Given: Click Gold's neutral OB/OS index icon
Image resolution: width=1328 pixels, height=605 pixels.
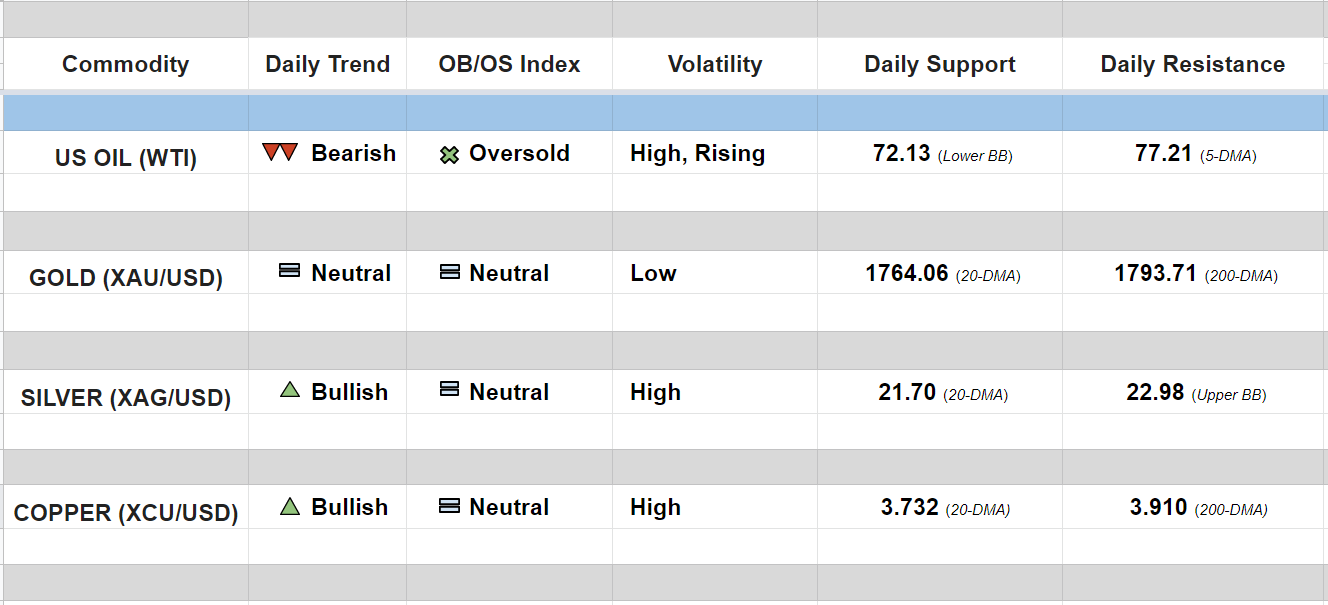Looking at the screenshot, I should [x=450, y=272].
